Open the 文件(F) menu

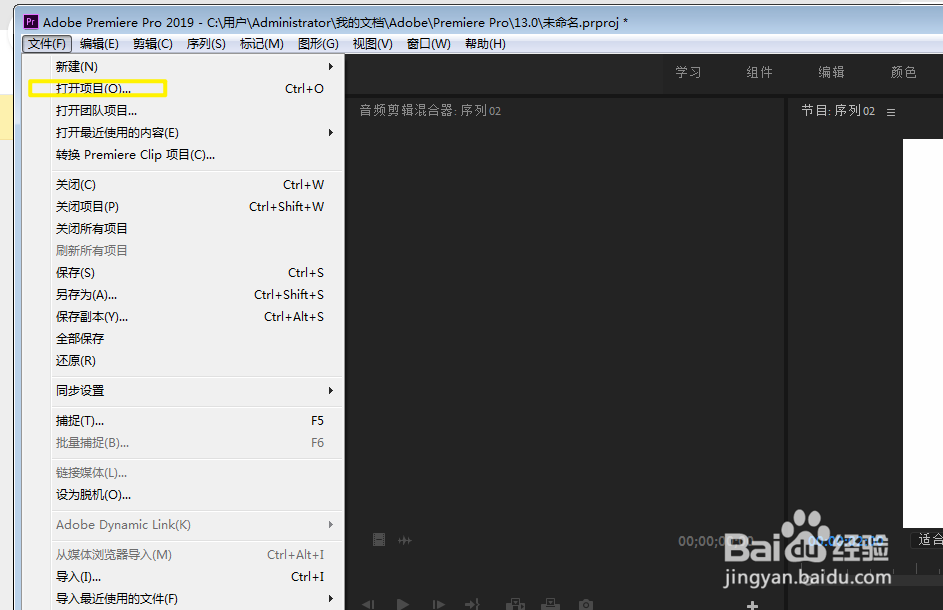click(x=47, y=44)
